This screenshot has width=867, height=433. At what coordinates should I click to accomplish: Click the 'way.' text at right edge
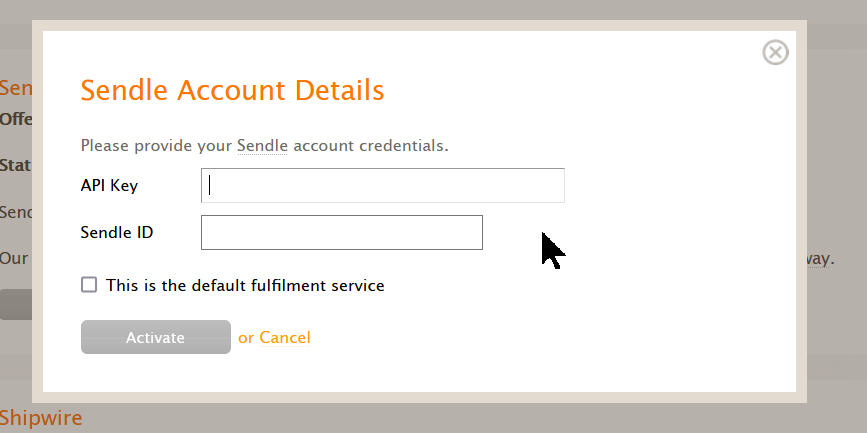(820, 259)
